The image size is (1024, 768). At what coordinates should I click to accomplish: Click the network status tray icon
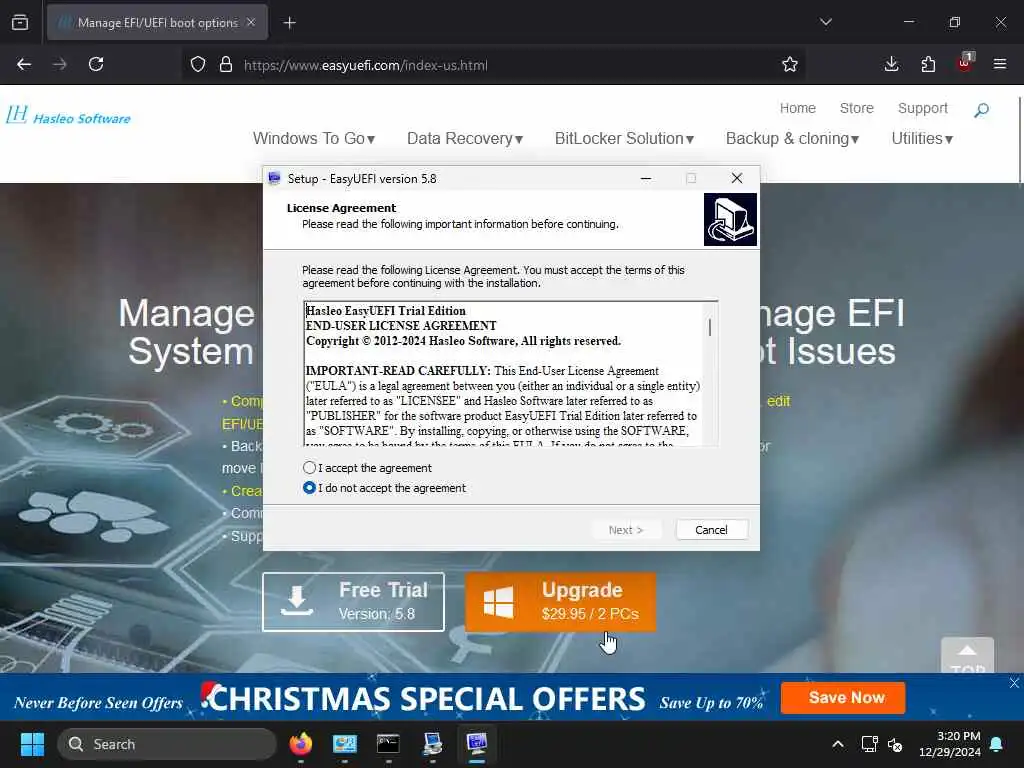click(869, 744)
